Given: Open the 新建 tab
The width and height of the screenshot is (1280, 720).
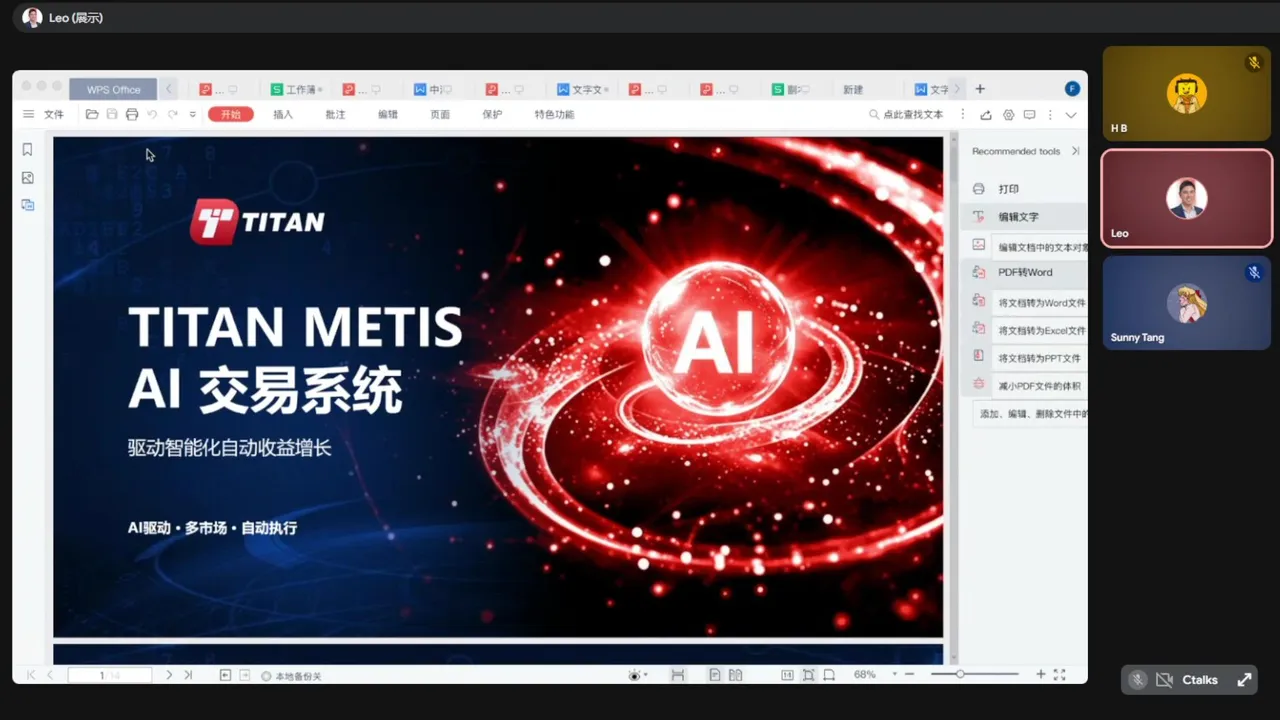Looking at the screenshot, I should (x=853, y=89).
